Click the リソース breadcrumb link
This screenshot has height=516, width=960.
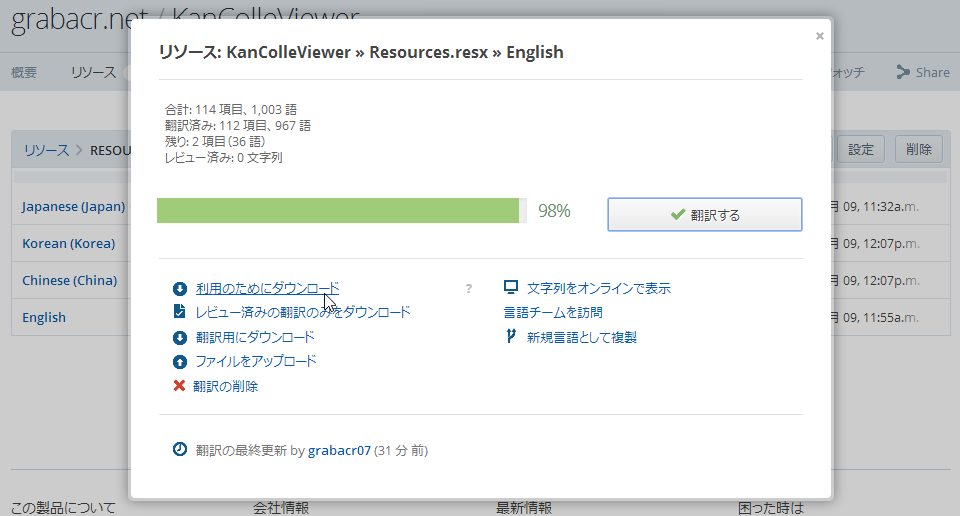pos(47,150)
